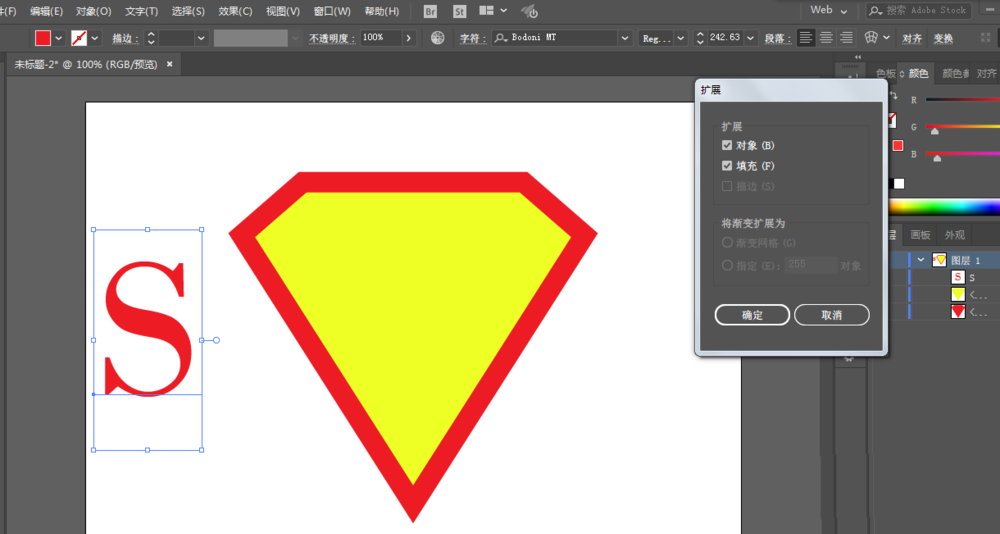Toggle the 对象 (B) checkbox in Expand dialog

point(727,145)
